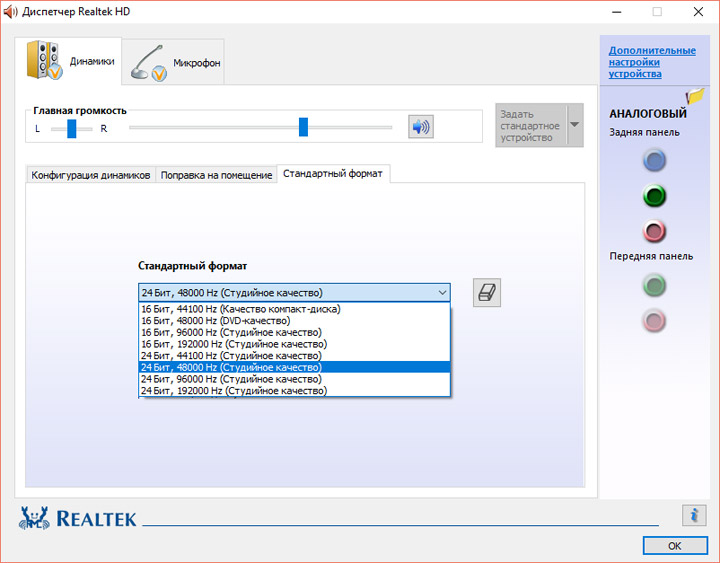Click the eraser restore defaults button
This screenshot has width=720, height=563.
(487, 293)
